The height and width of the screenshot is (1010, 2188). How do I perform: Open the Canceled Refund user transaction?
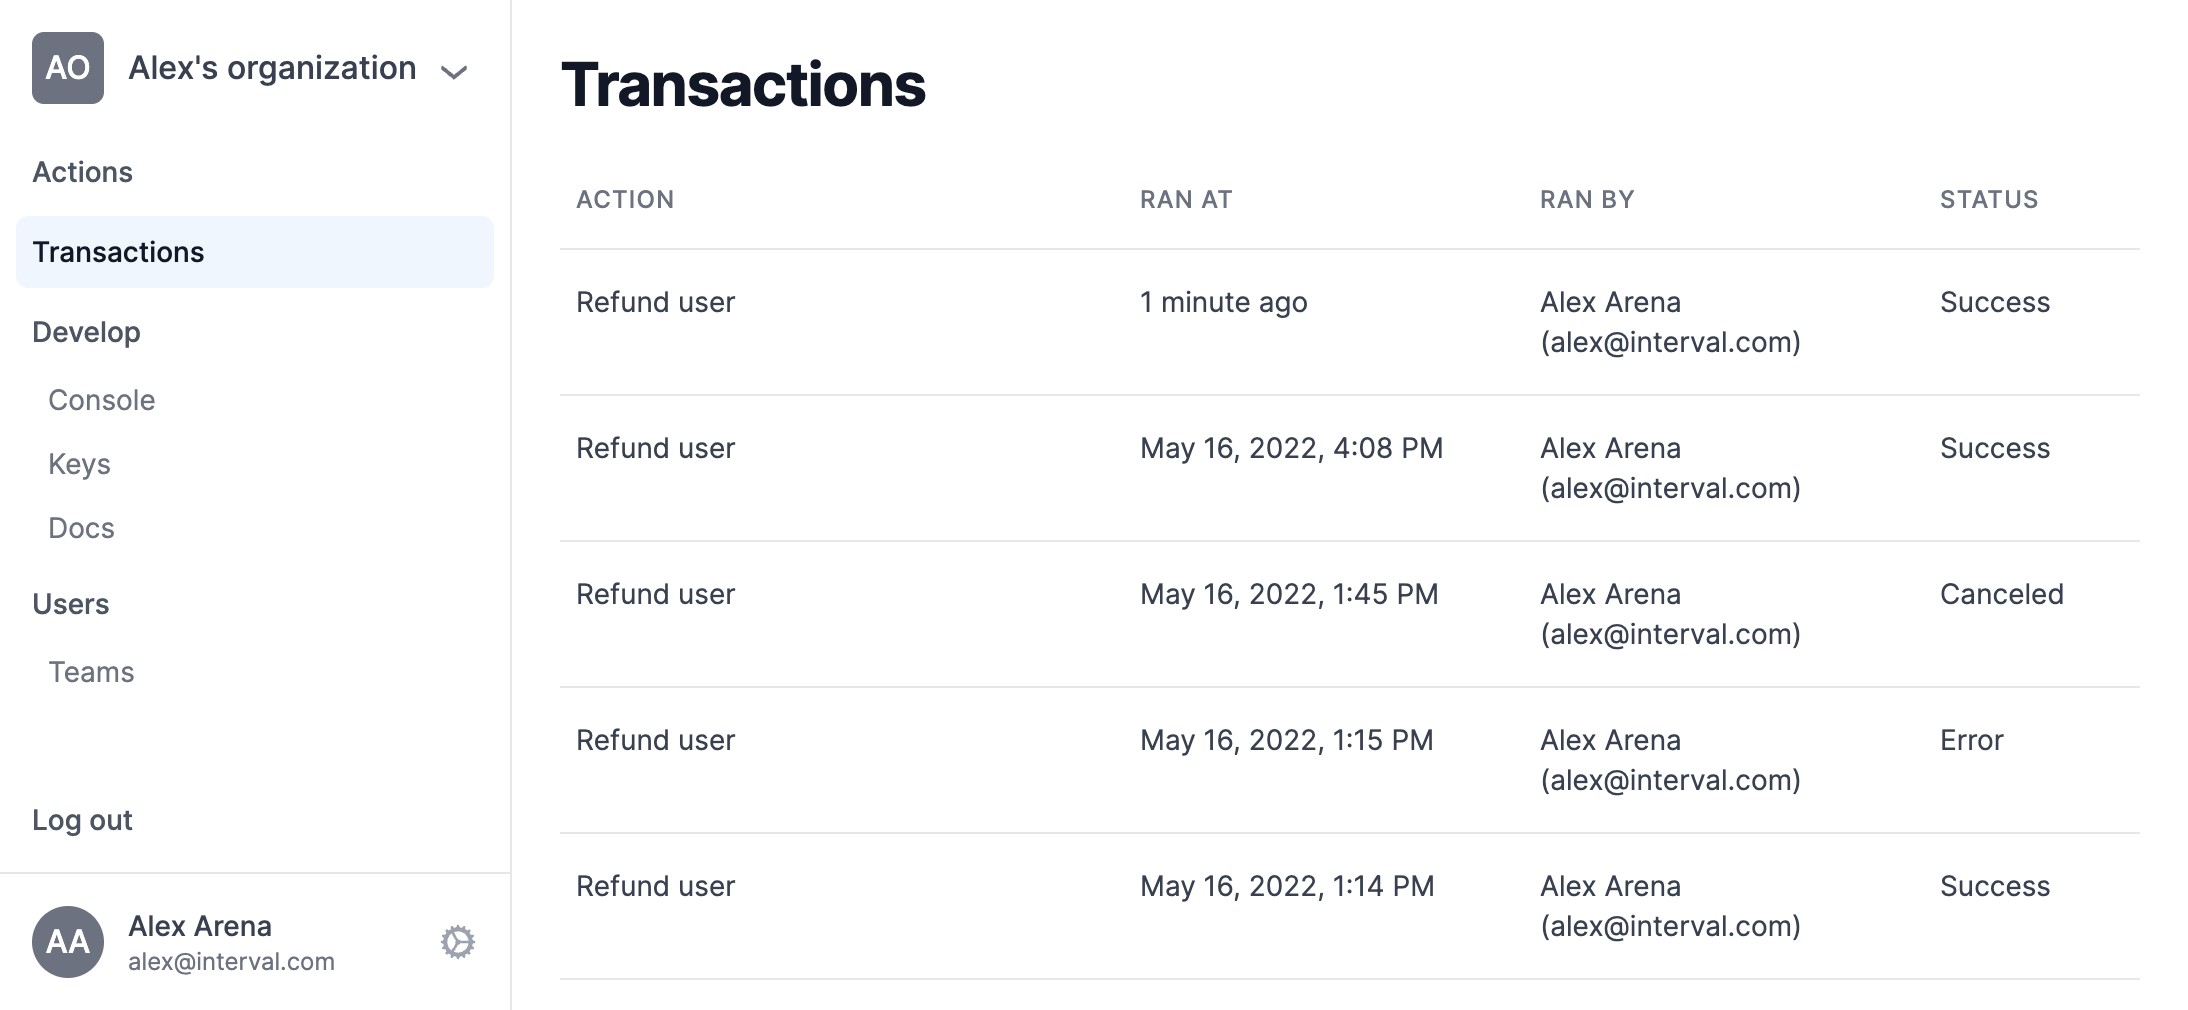point(1350,614)
